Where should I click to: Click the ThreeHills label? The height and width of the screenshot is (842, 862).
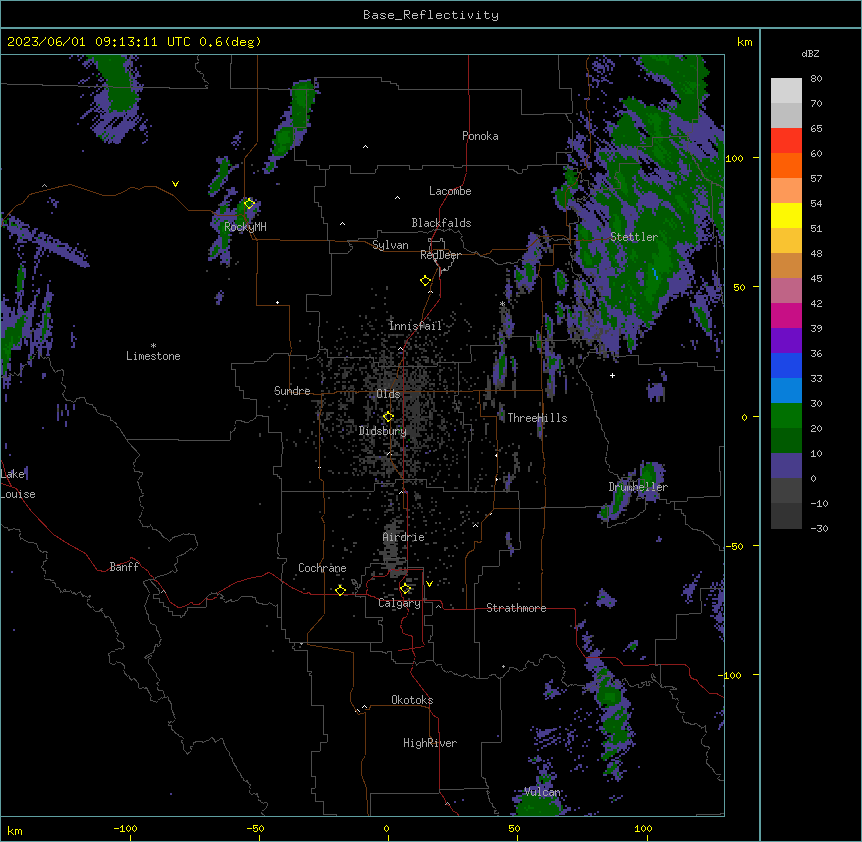tap(537, 418)
